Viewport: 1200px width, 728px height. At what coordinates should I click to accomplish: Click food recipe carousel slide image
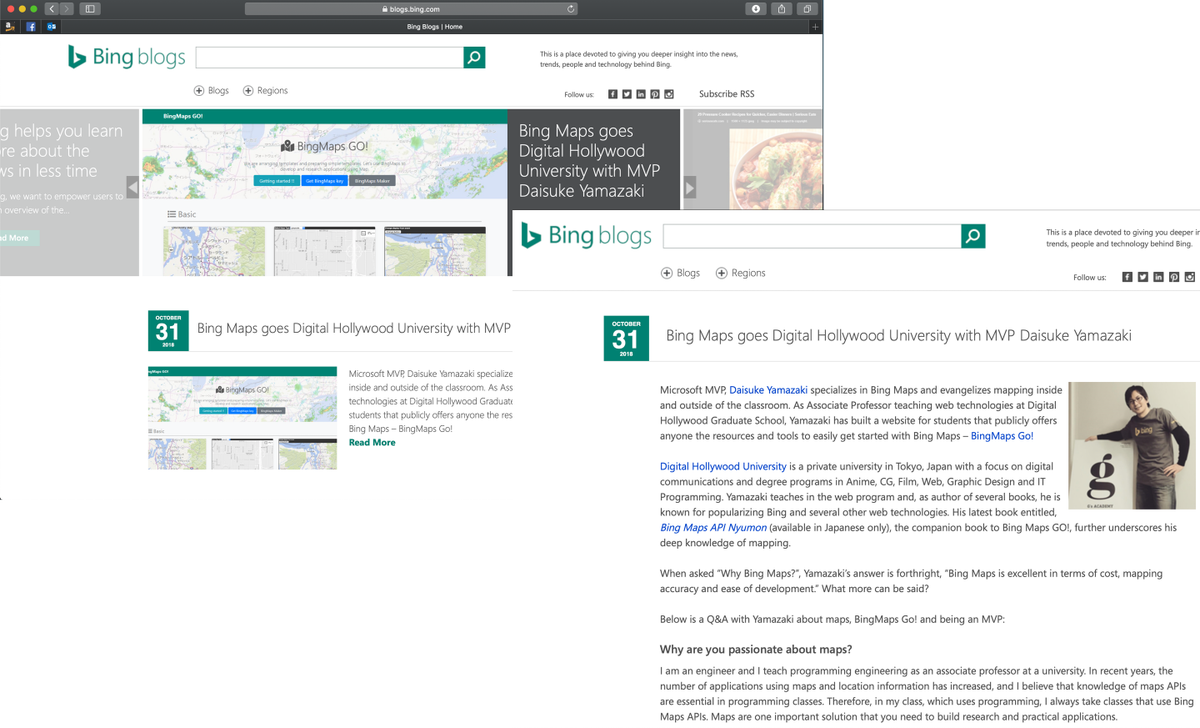[753, 159]
